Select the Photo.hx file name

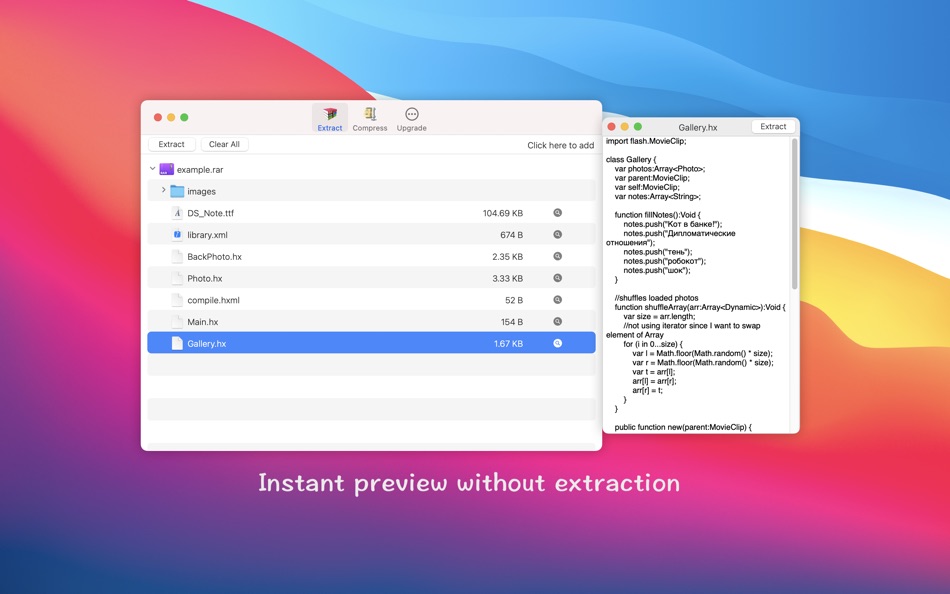tap(205, 279)
